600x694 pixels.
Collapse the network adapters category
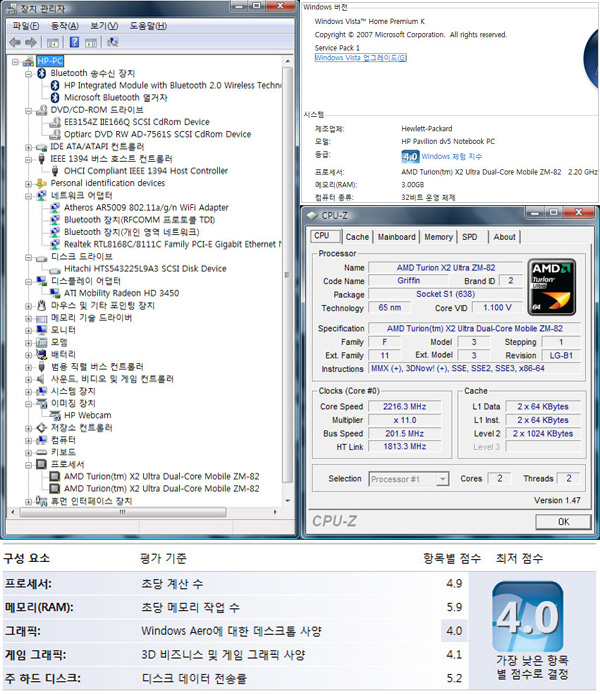29,196
